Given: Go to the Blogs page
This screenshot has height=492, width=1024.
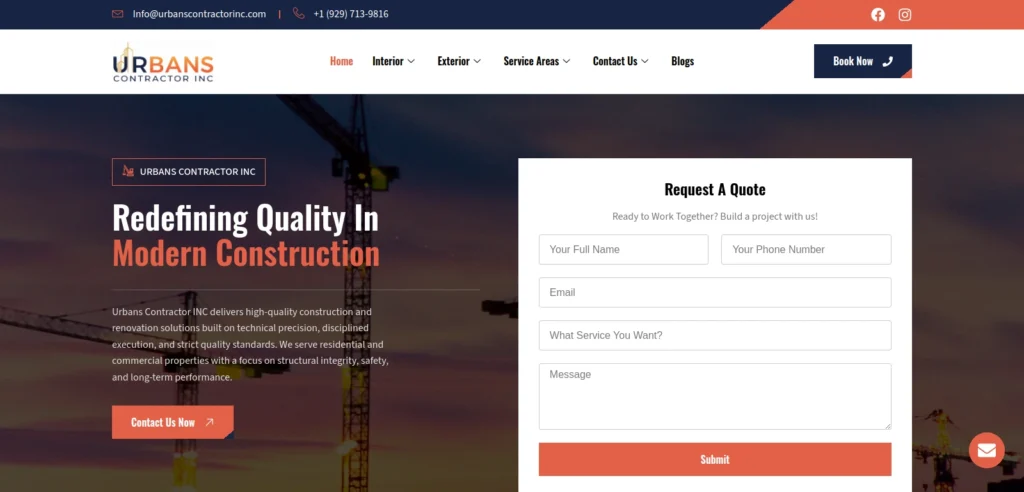Looking at the screenshot, I should coord(682,61).
